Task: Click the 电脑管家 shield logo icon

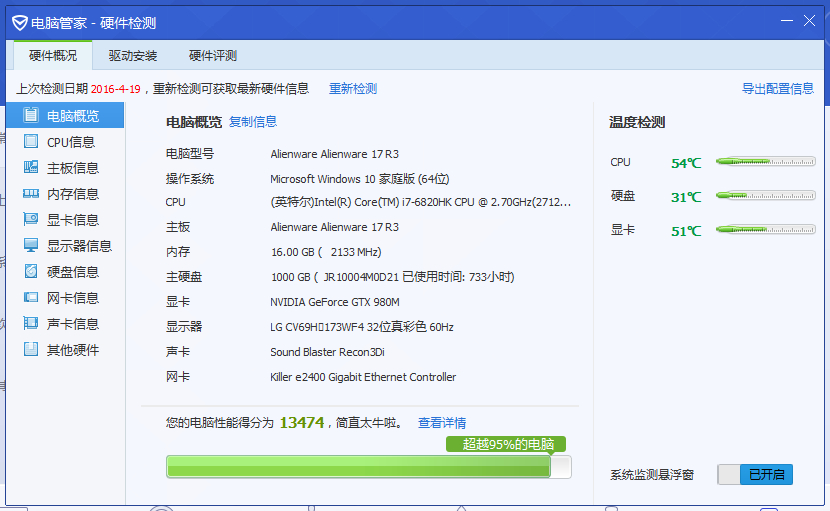Action: click(20, 23)
